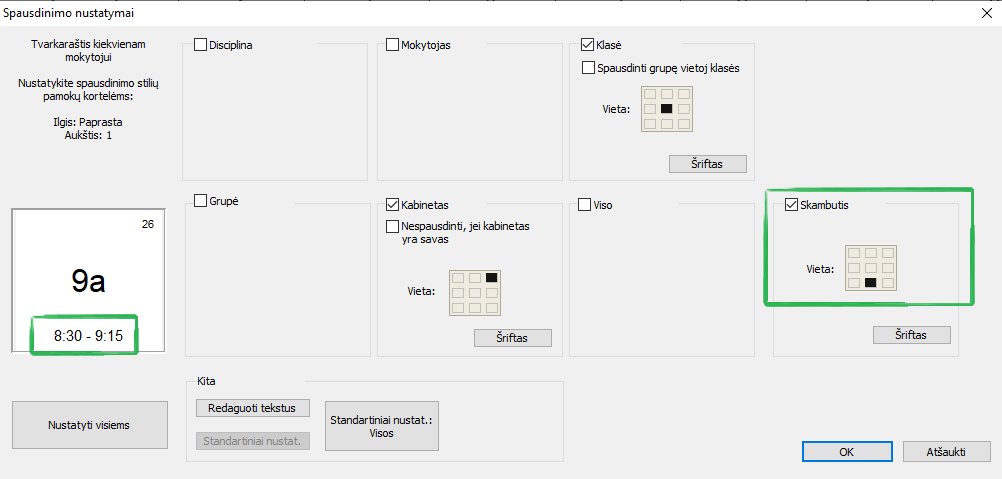Enable the Mokytojas checkbox
The image size is (1002, 479).
(392, 45)
